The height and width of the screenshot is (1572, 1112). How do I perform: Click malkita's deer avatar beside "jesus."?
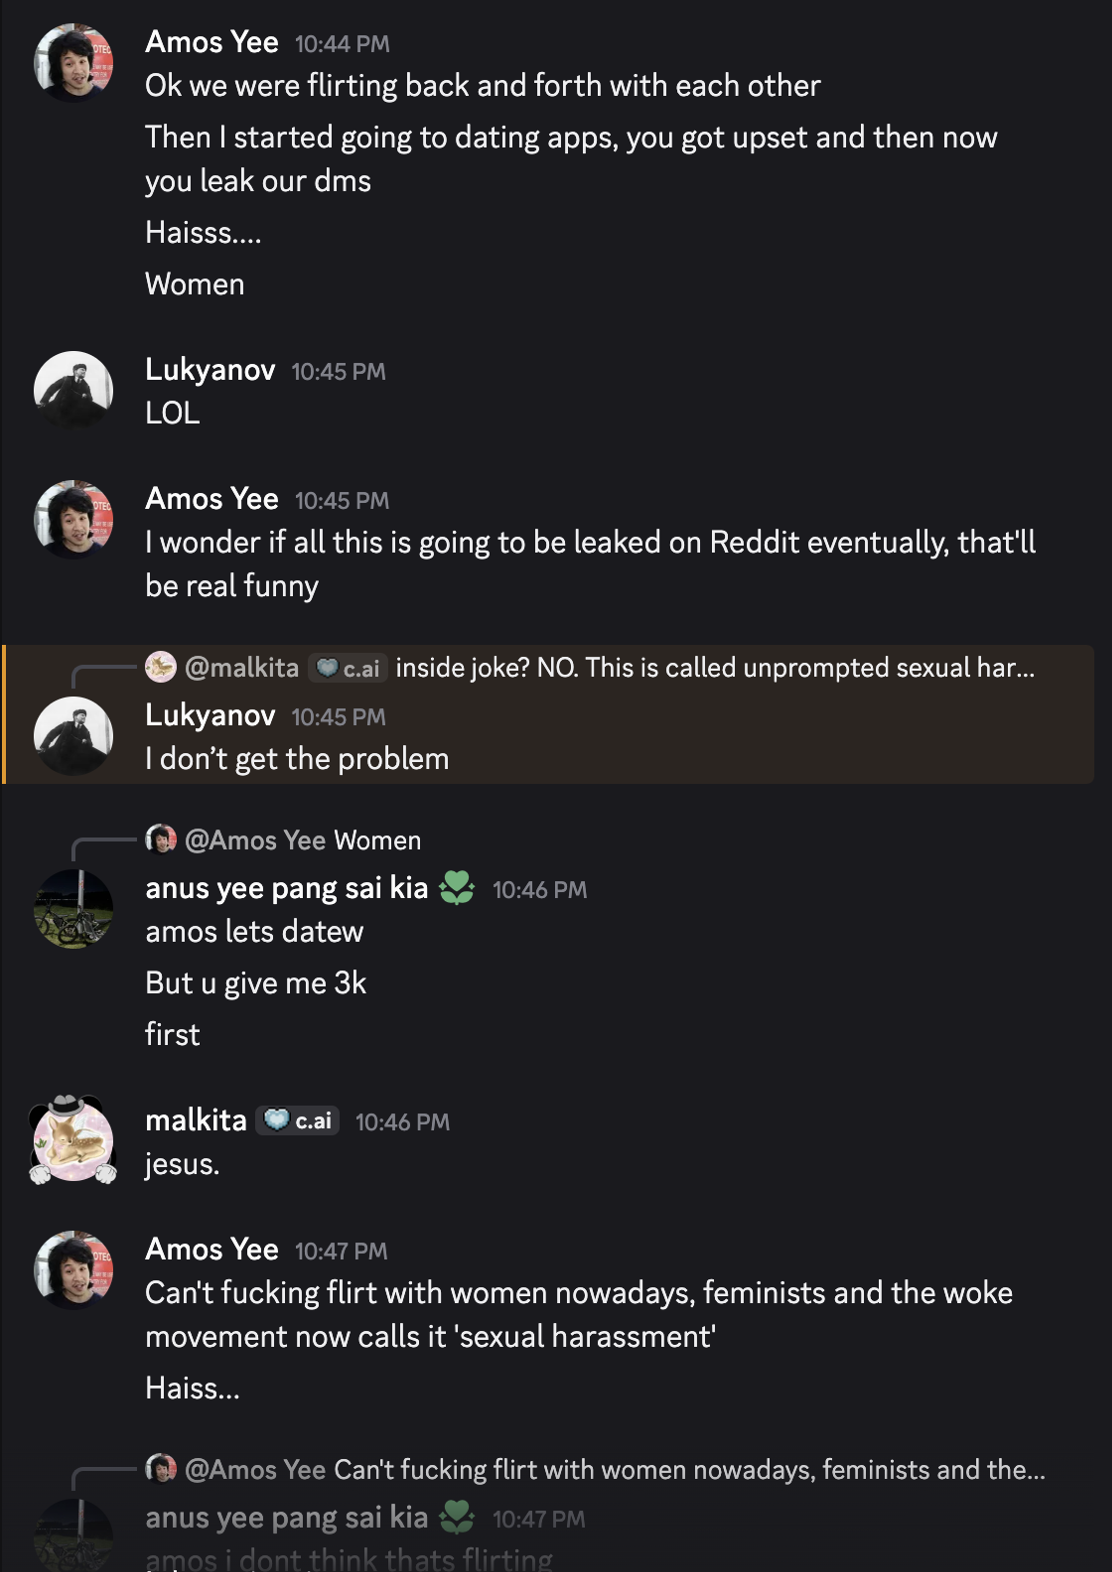coord(73,1141)
